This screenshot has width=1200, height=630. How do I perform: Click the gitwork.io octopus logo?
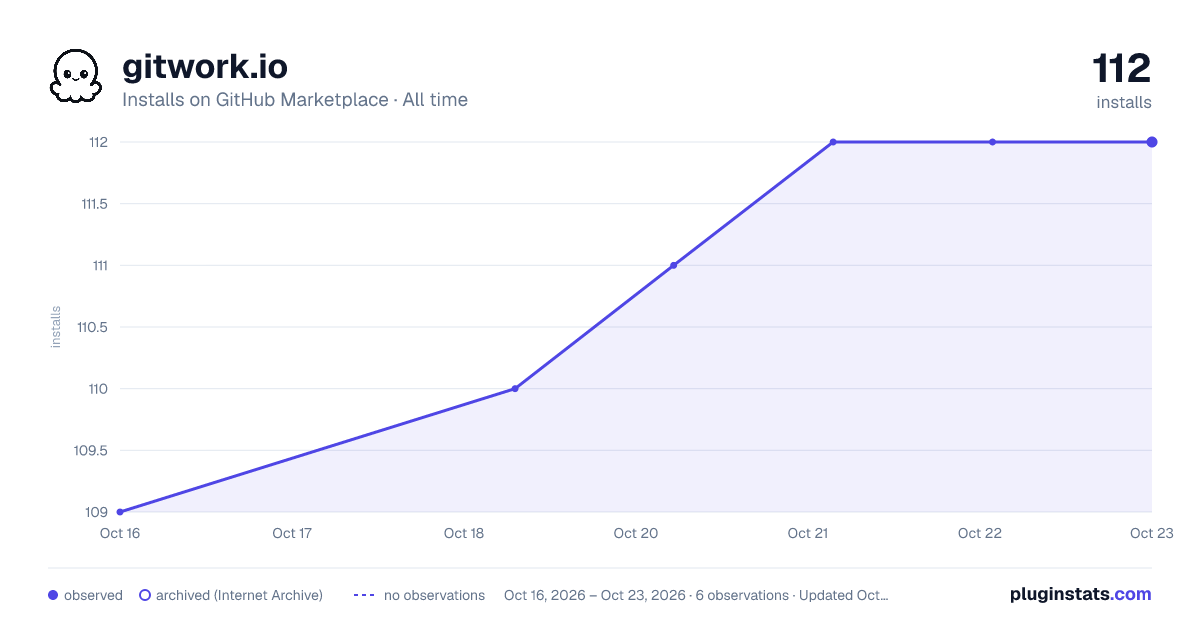pos(76,76)
